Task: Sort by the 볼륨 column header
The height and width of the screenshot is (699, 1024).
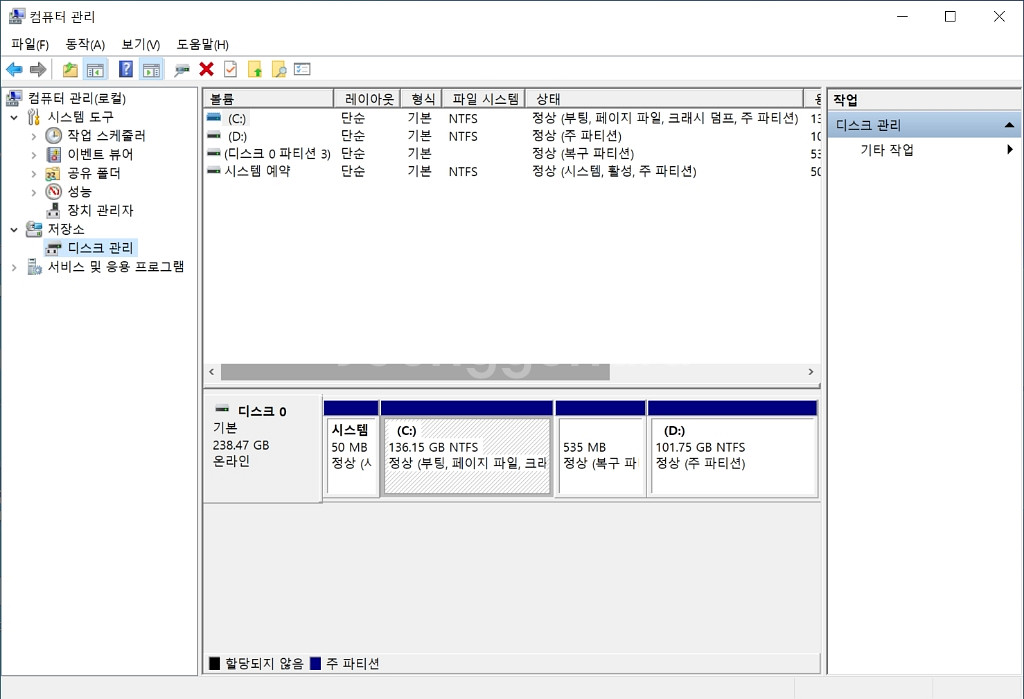Action: [268, 99]
